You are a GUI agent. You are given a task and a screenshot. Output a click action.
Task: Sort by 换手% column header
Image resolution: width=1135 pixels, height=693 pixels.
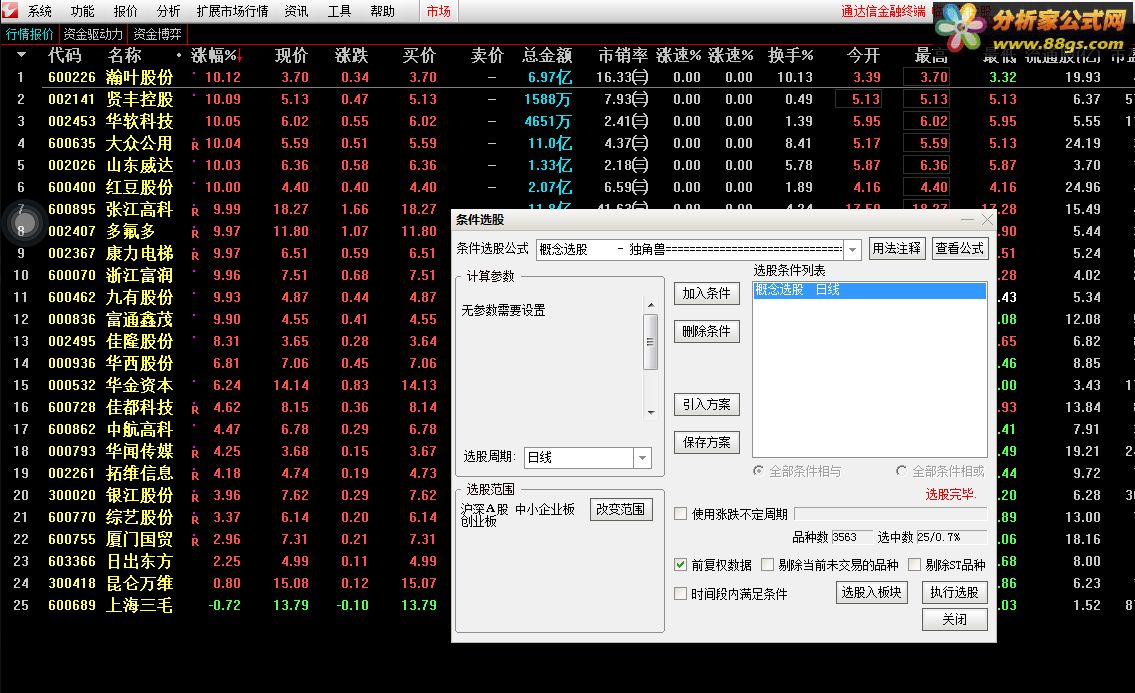[x=790, y=56]
